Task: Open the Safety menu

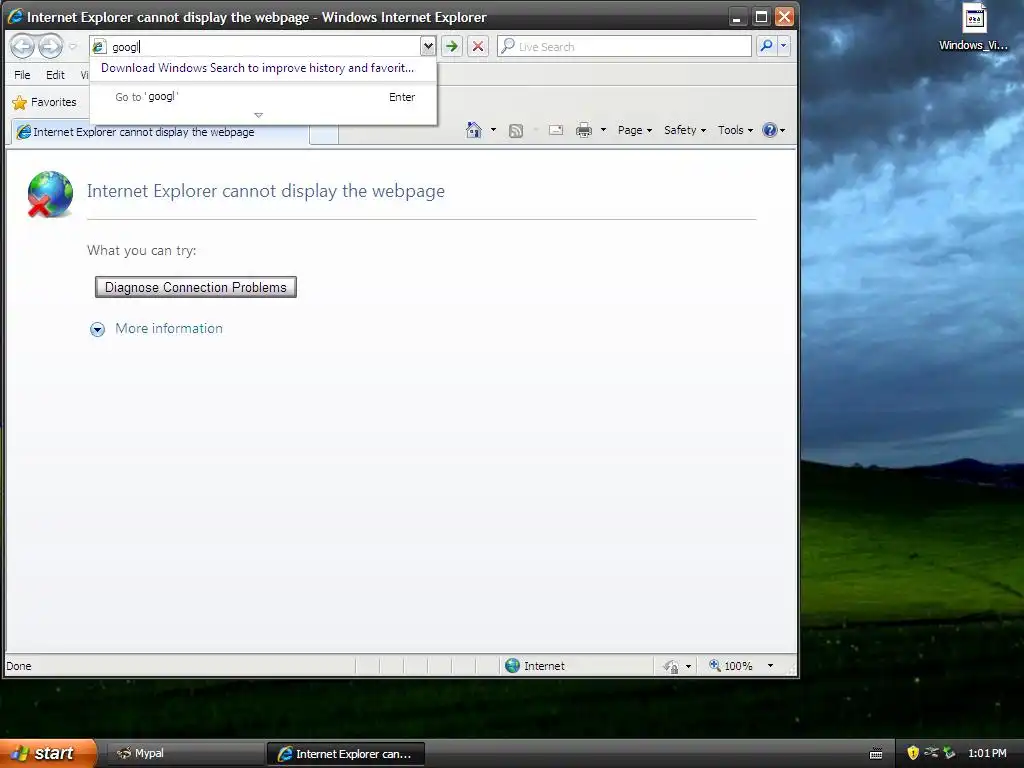Action: 685,130
